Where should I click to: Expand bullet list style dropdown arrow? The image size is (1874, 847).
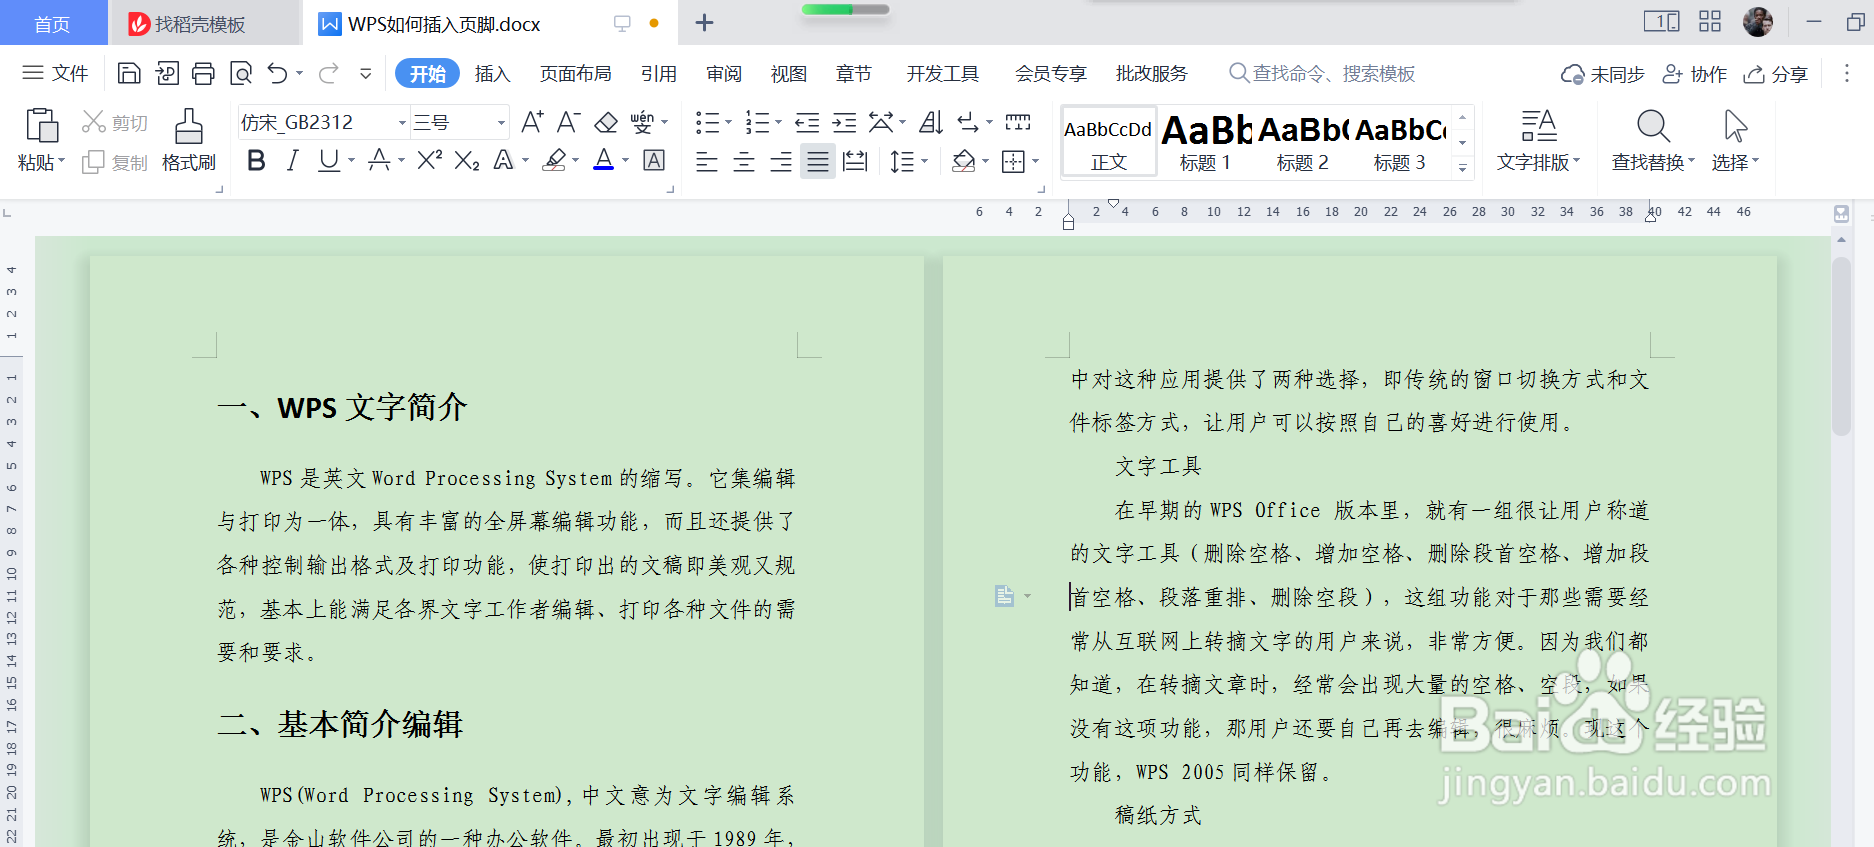[x=728, y=123]
